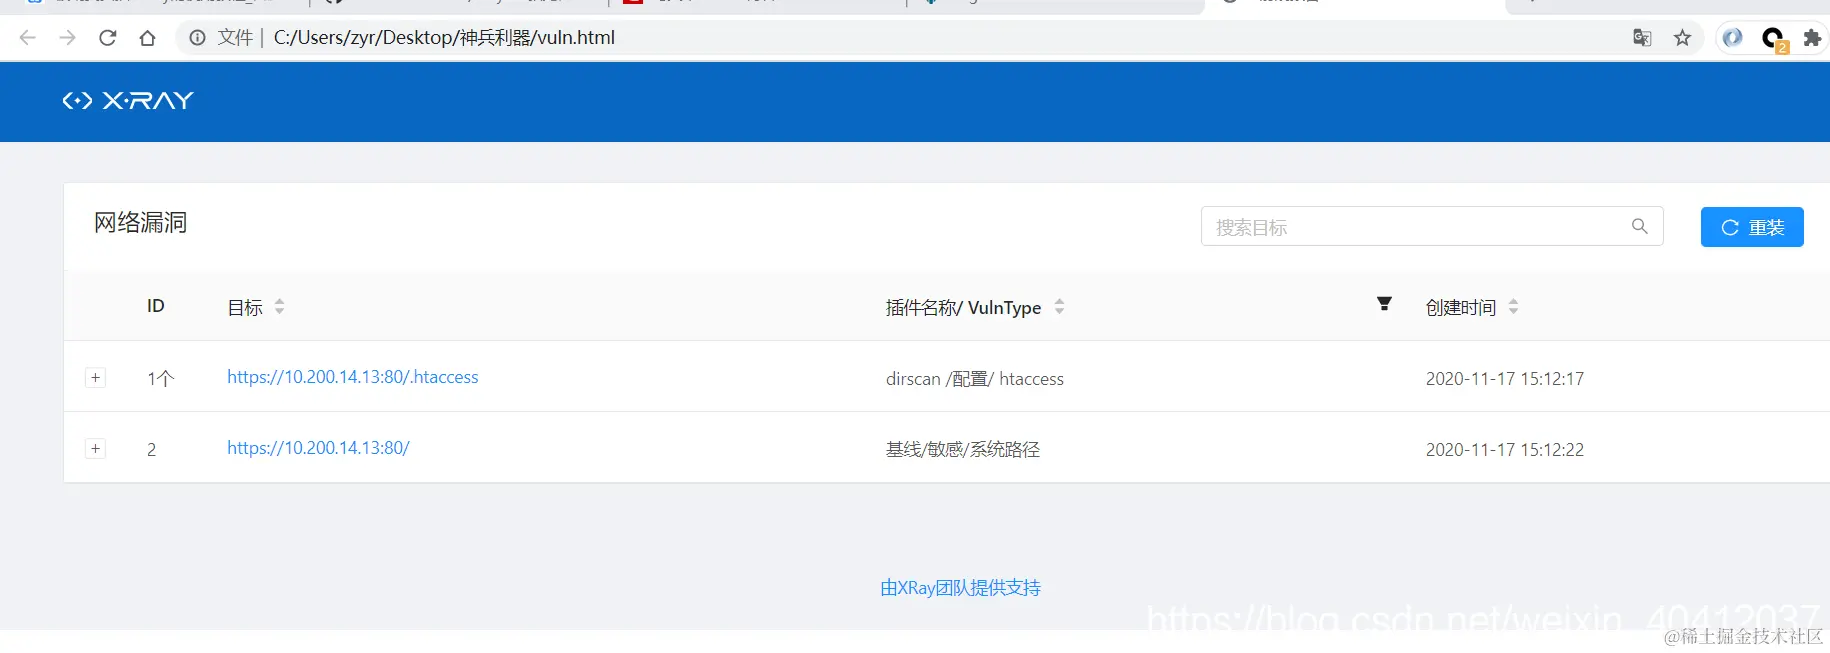Click the translate page icon
This screenshot has height=653, width=1830.
(x=1642, y=38)
